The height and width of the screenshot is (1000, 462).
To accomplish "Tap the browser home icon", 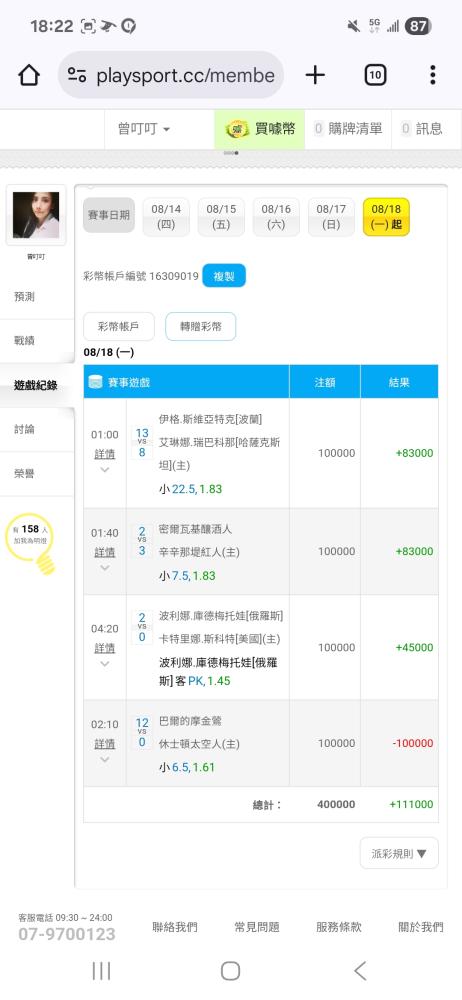I will pos(29,75).
